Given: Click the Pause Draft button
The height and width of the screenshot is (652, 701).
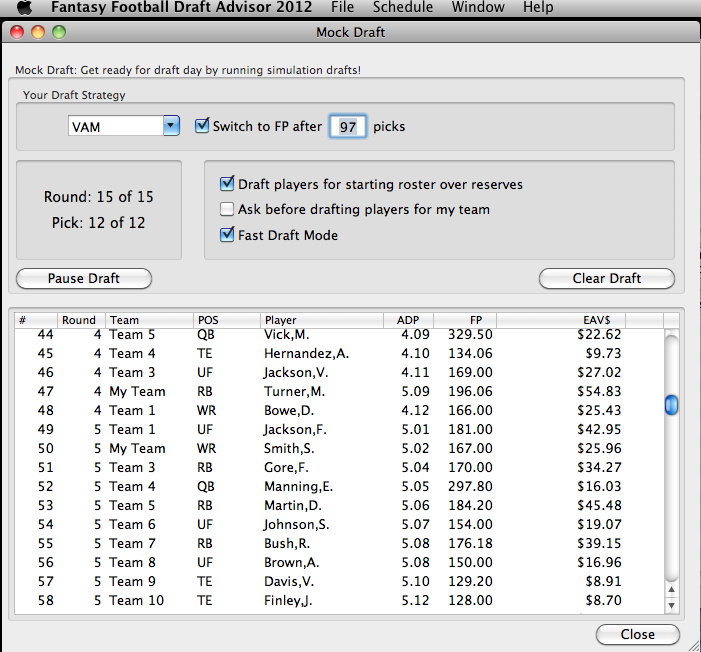Looking at the screenshot, I should 84,279.
